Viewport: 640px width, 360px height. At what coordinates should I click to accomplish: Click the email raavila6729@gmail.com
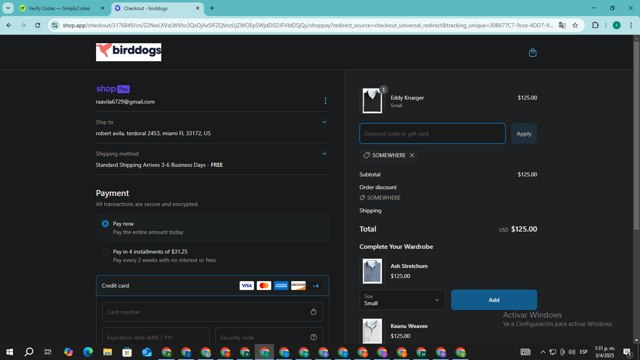[125, 102]
